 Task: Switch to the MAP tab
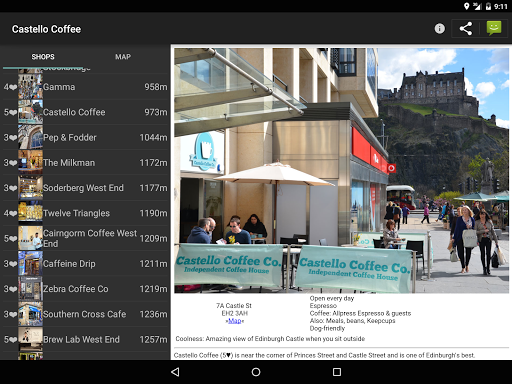(x=123, y=57)
